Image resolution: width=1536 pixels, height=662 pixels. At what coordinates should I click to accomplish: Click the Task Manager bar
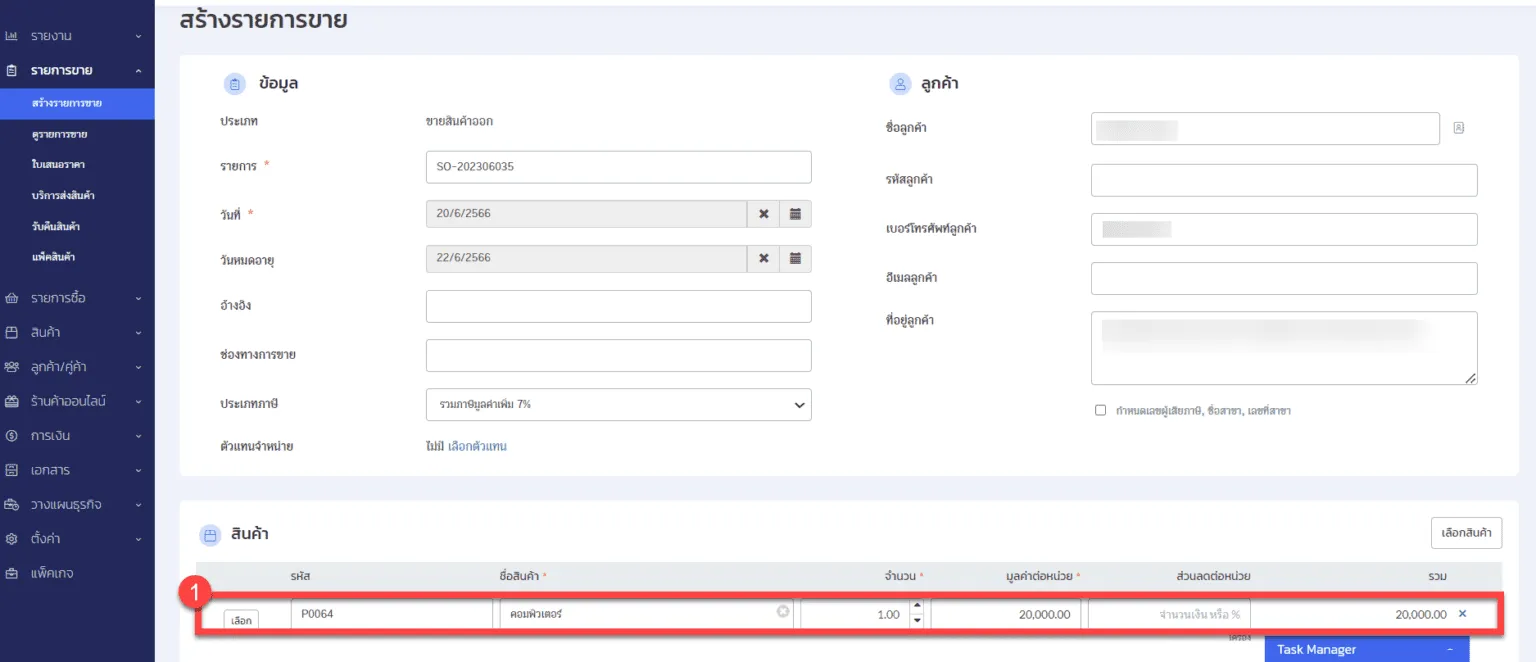[x=1366, y=650]
